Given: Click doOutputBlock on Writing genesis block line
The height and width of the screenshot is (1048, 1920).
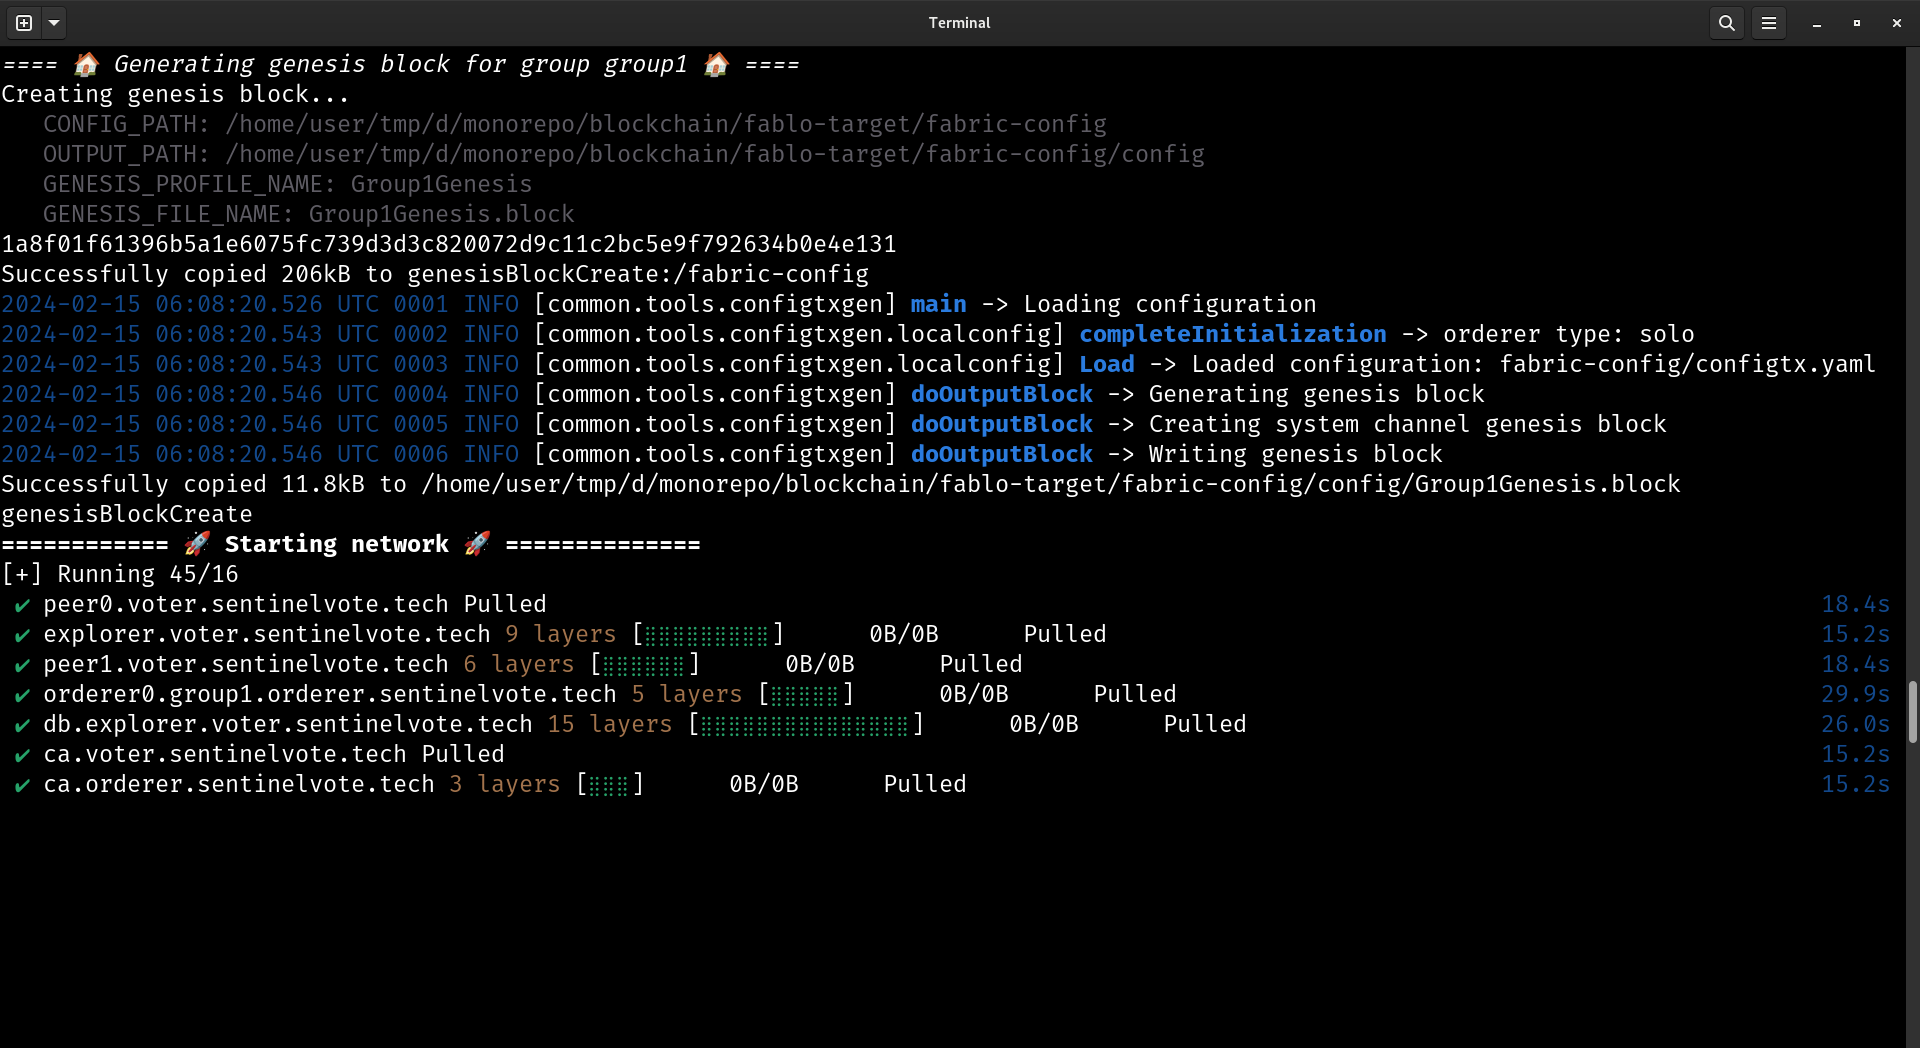Looking at the screenshot, I should point(1001,454).
